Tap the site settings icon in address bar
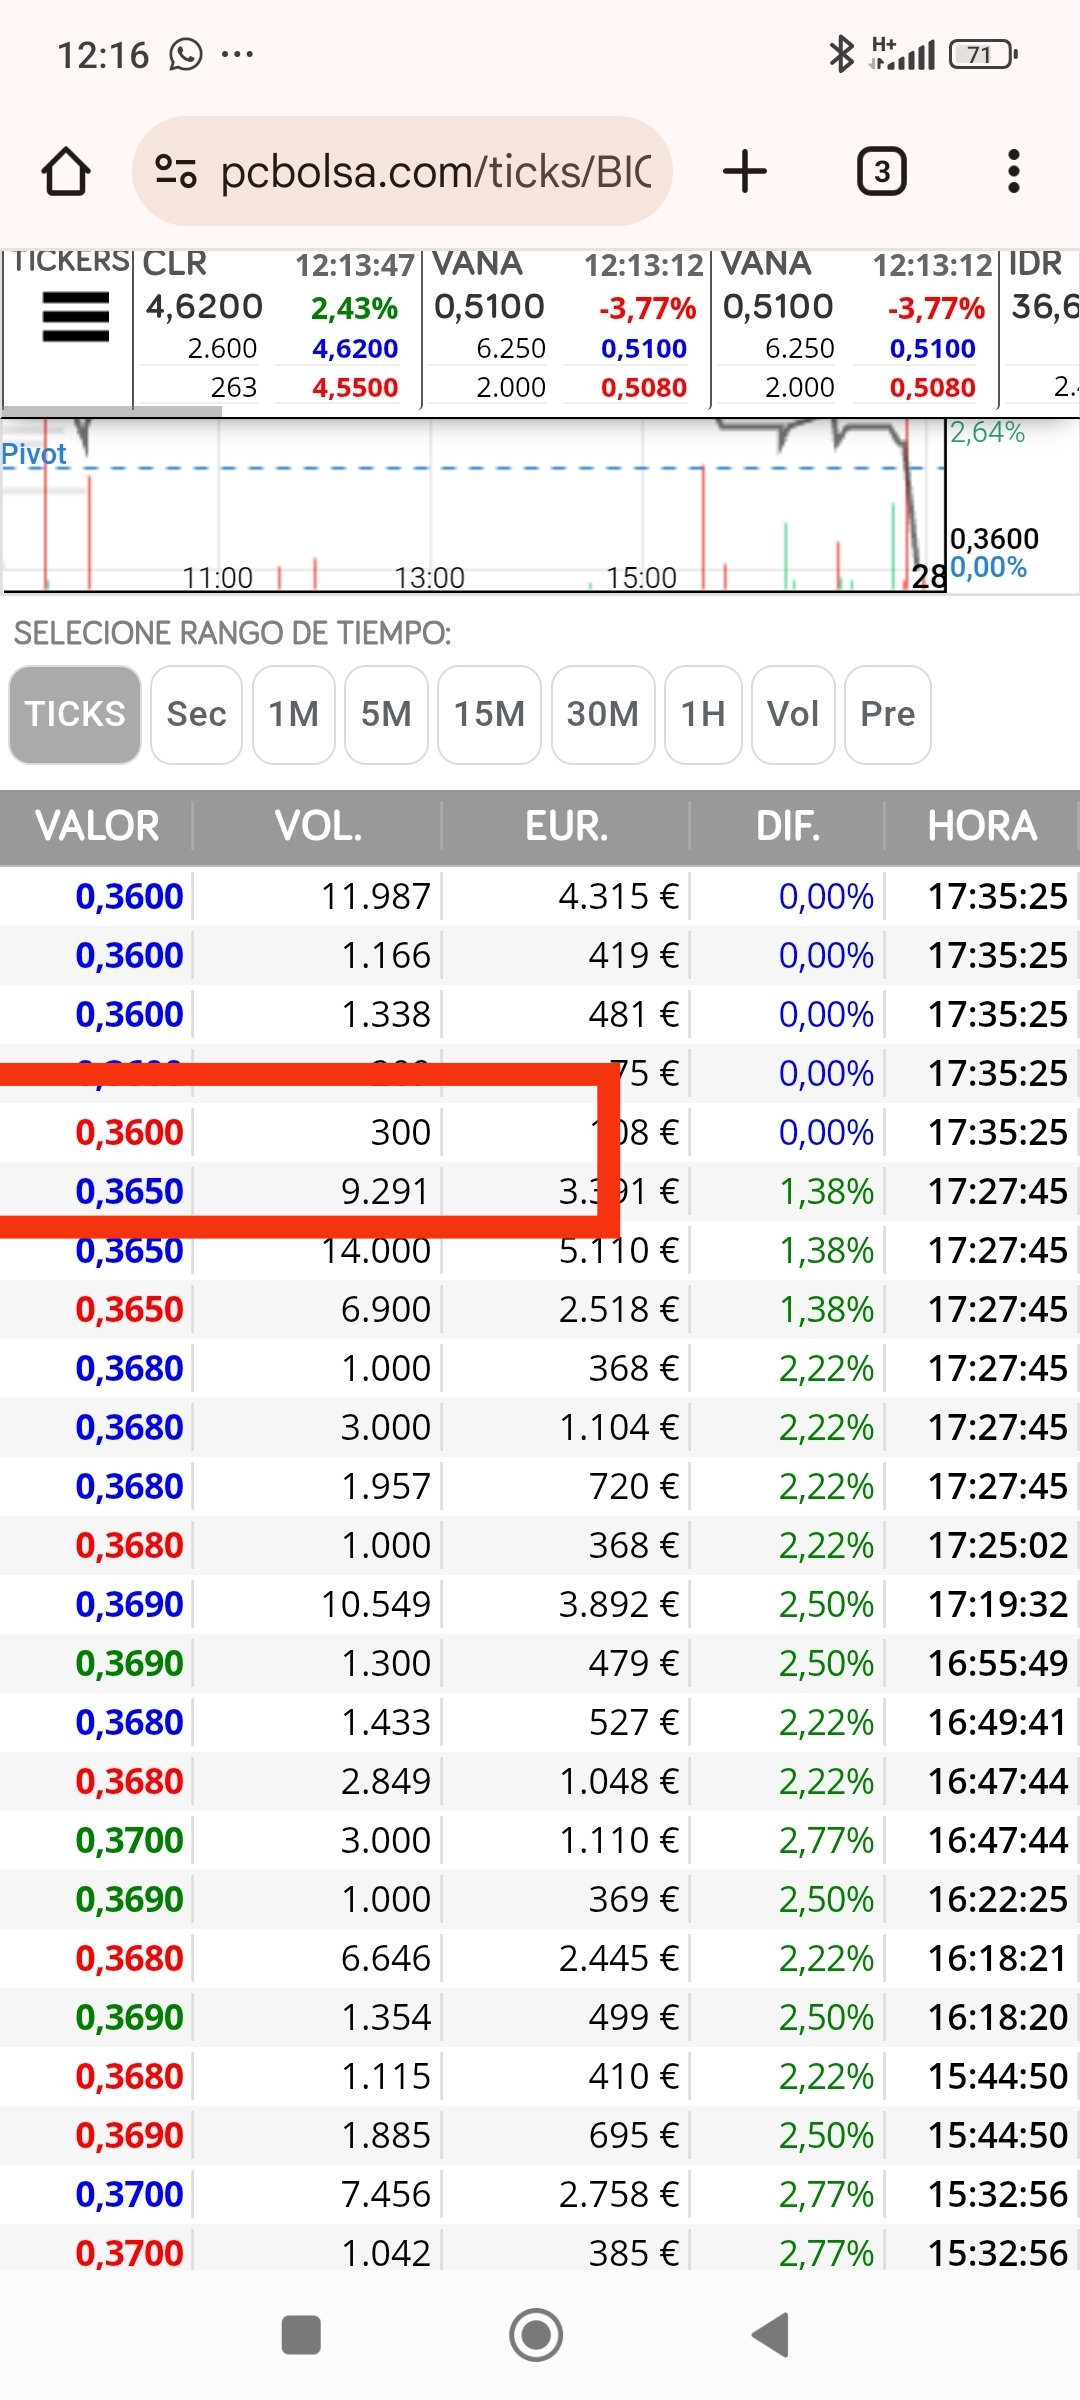Screen dimensions: 1080x2400 click(x=176, y=171)
